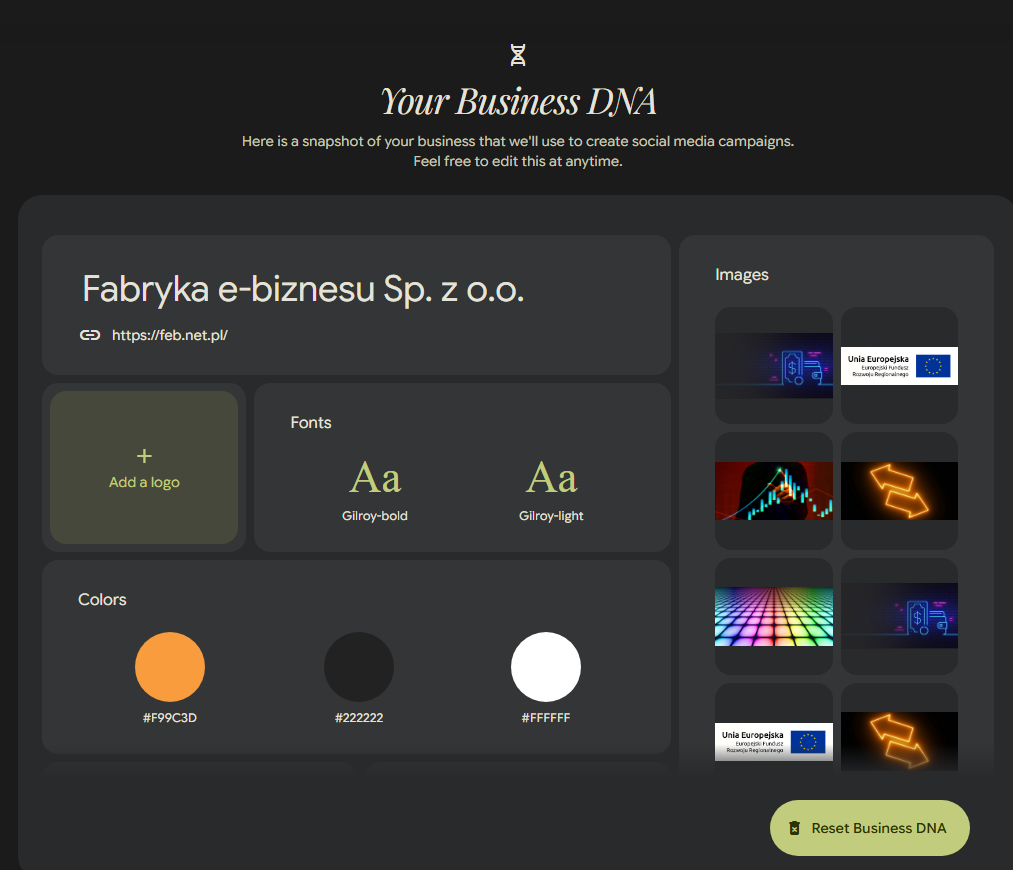Click the #F99C3D hex code label

pos(170,717)
